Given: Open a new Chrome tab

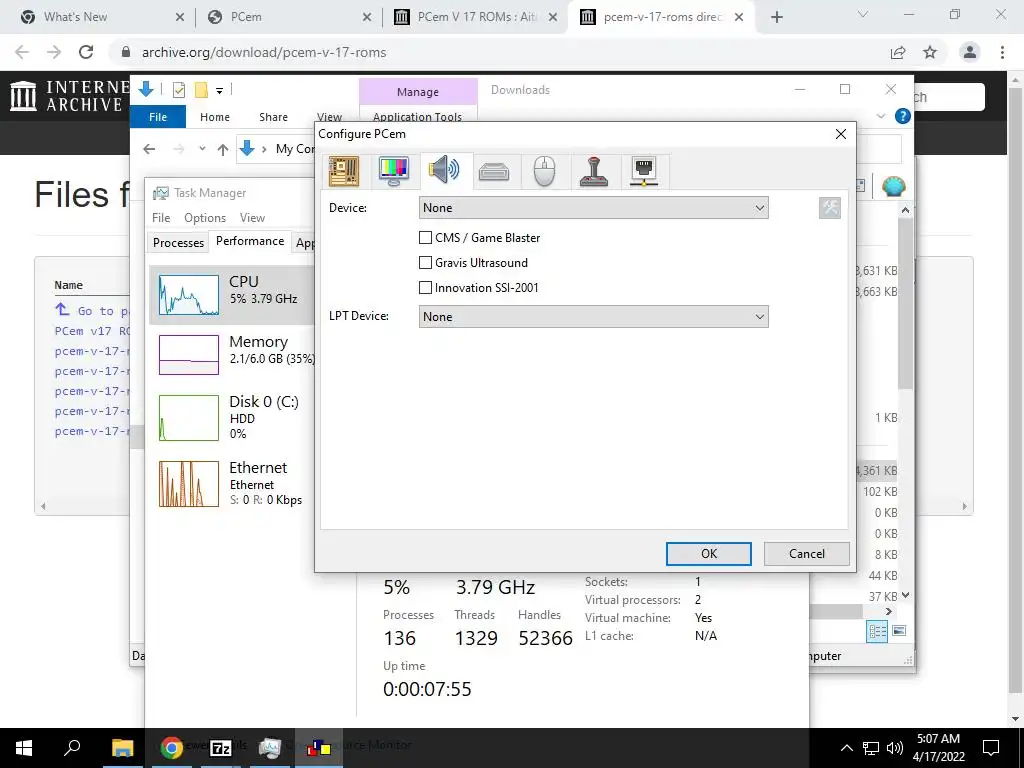Looking at the screenshot, I should coord(776,17).
